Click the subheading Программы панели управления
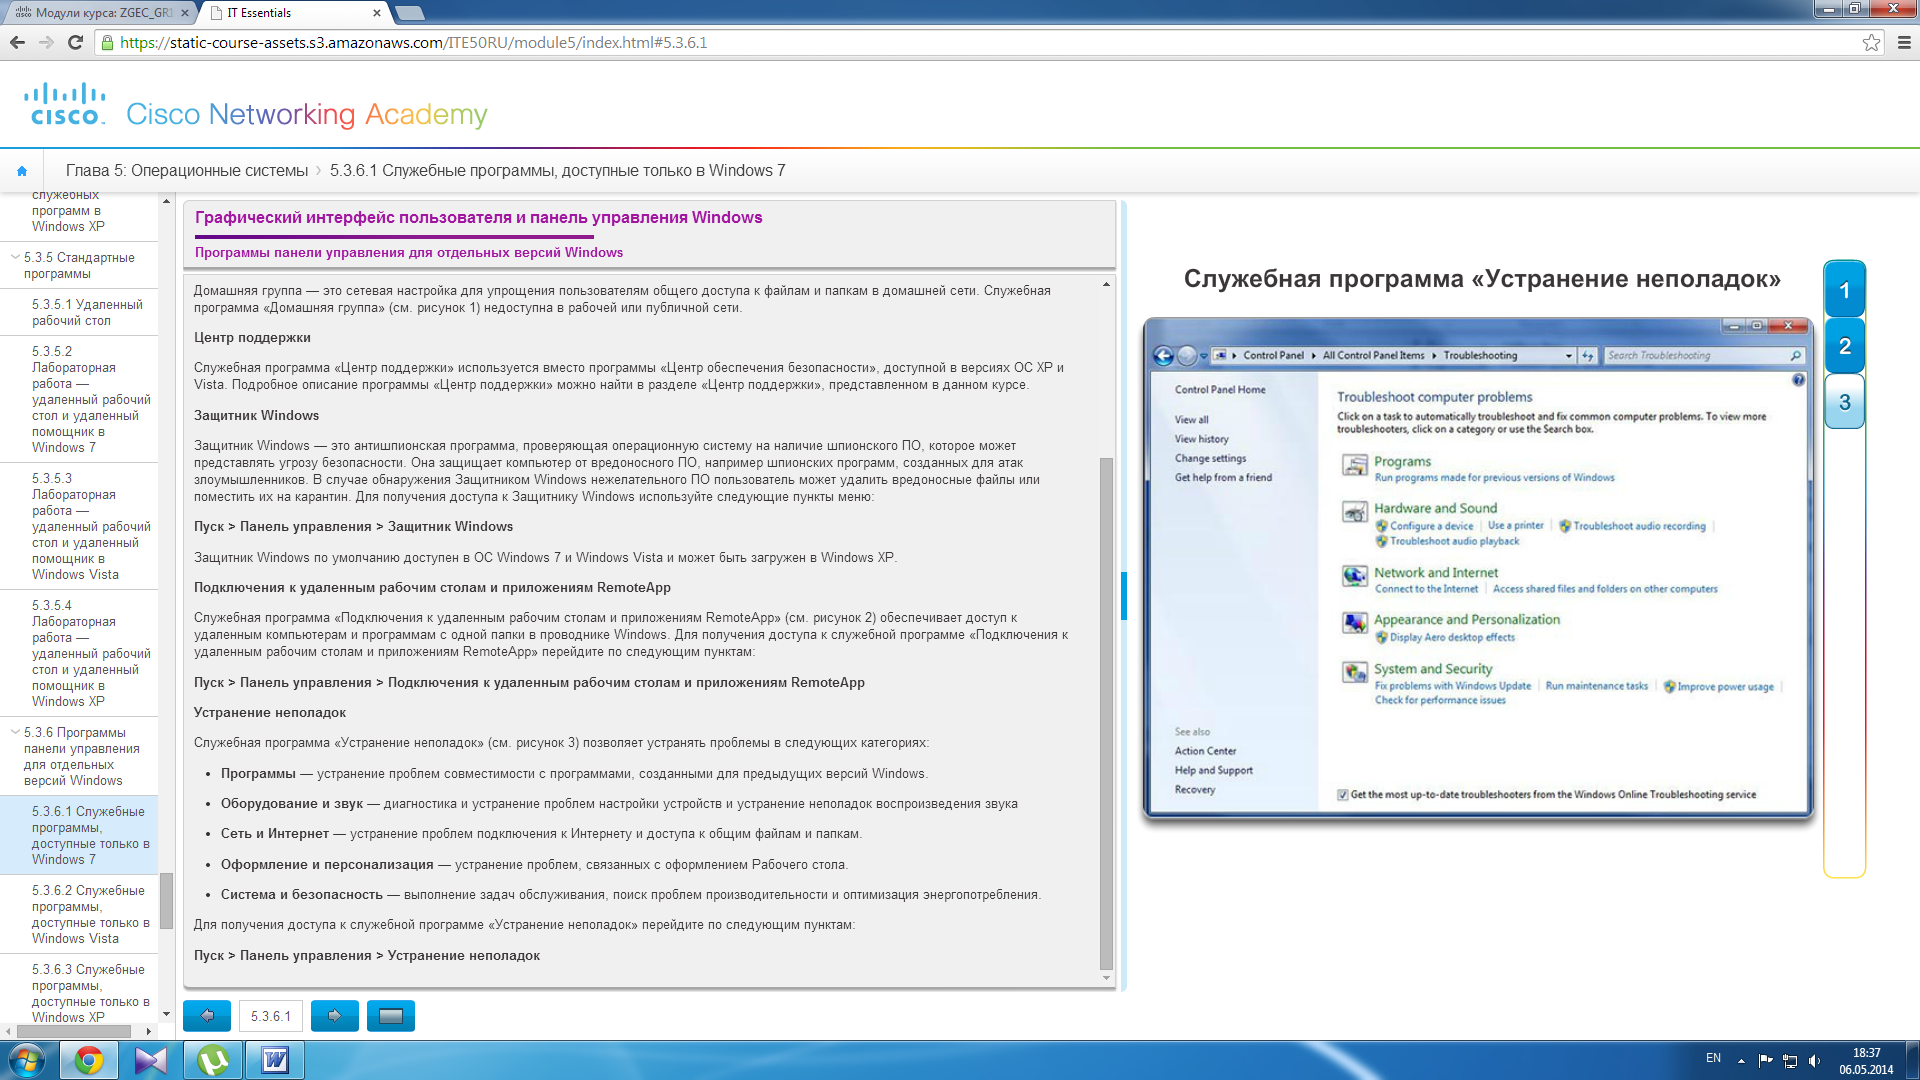 (408, 253)
